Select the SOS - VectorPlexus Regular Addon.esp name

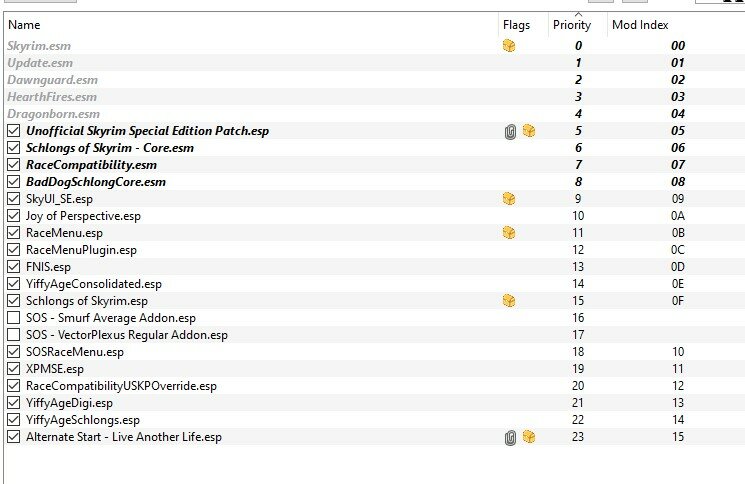point(127,335)
